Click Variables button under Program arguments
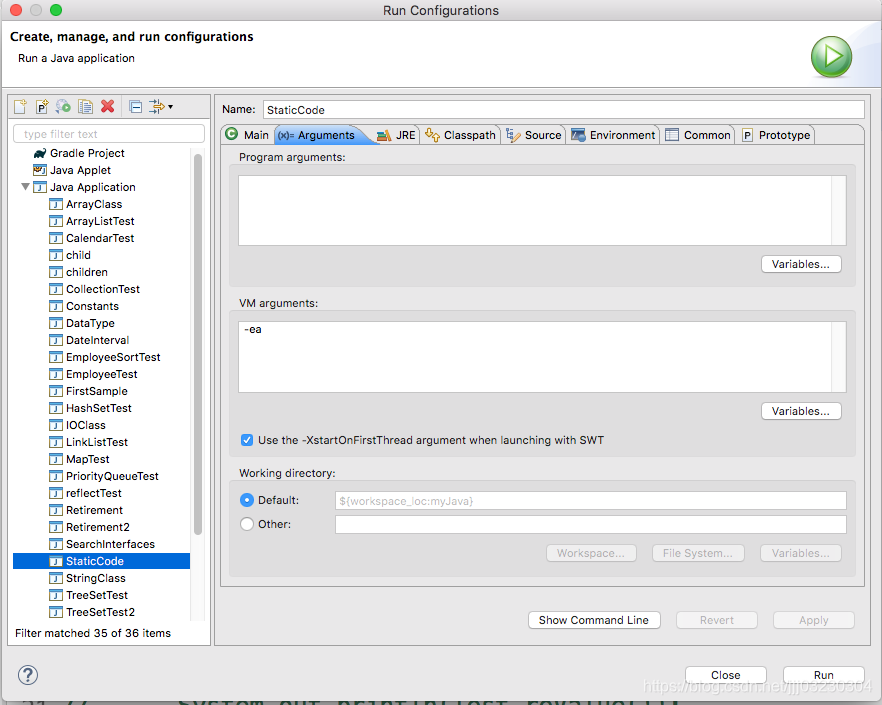The height and width of the screenshot is (705, 882). (801, 264)
